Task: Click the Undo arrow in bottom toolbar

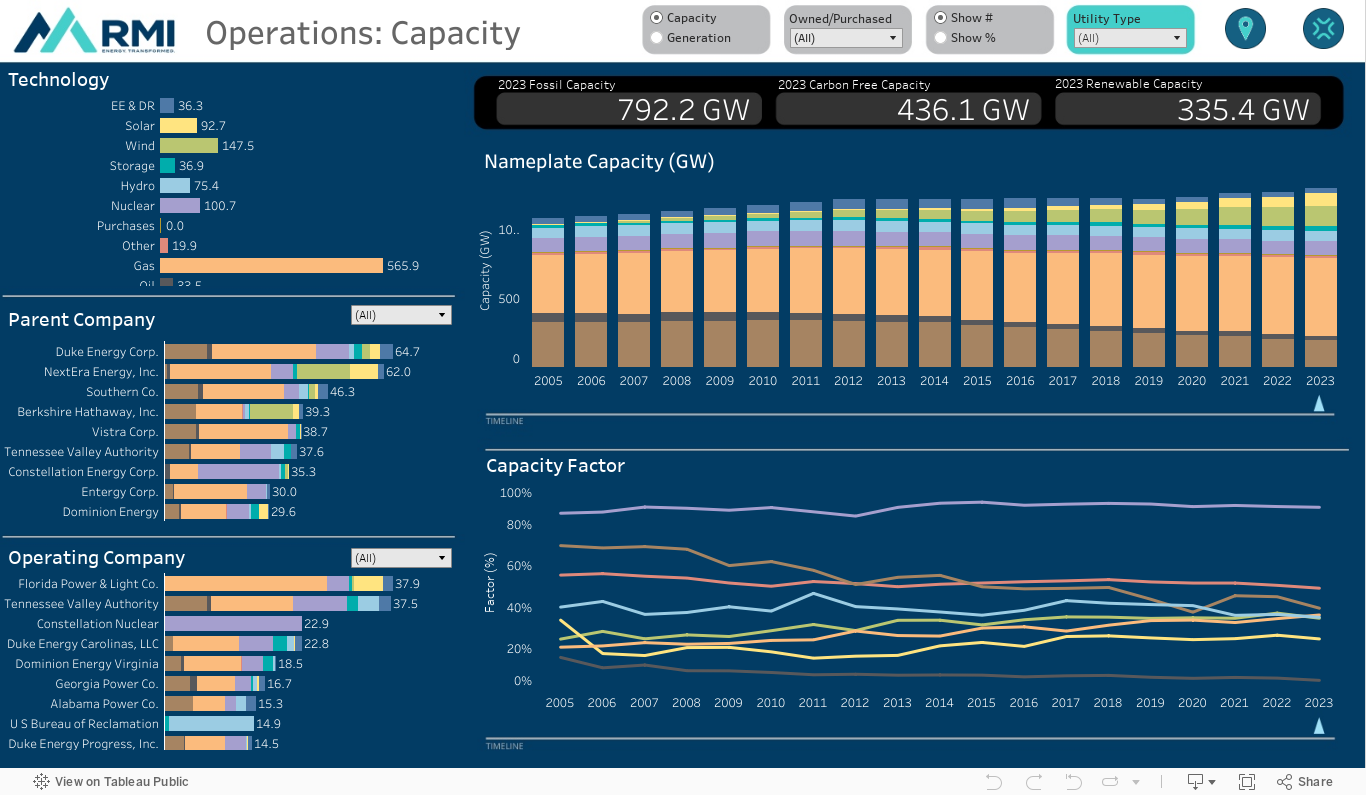Action: [993, 781]
